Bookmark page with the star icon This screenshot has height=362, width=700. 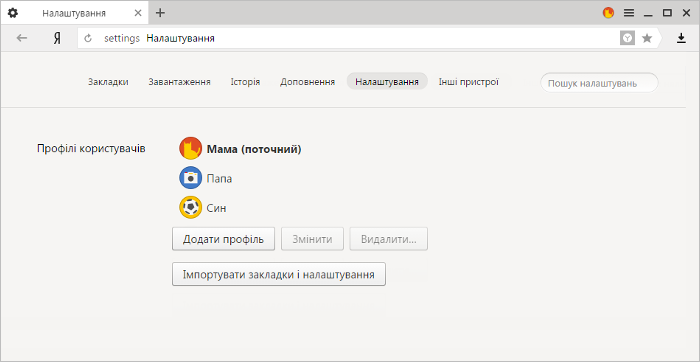[647, 38]
